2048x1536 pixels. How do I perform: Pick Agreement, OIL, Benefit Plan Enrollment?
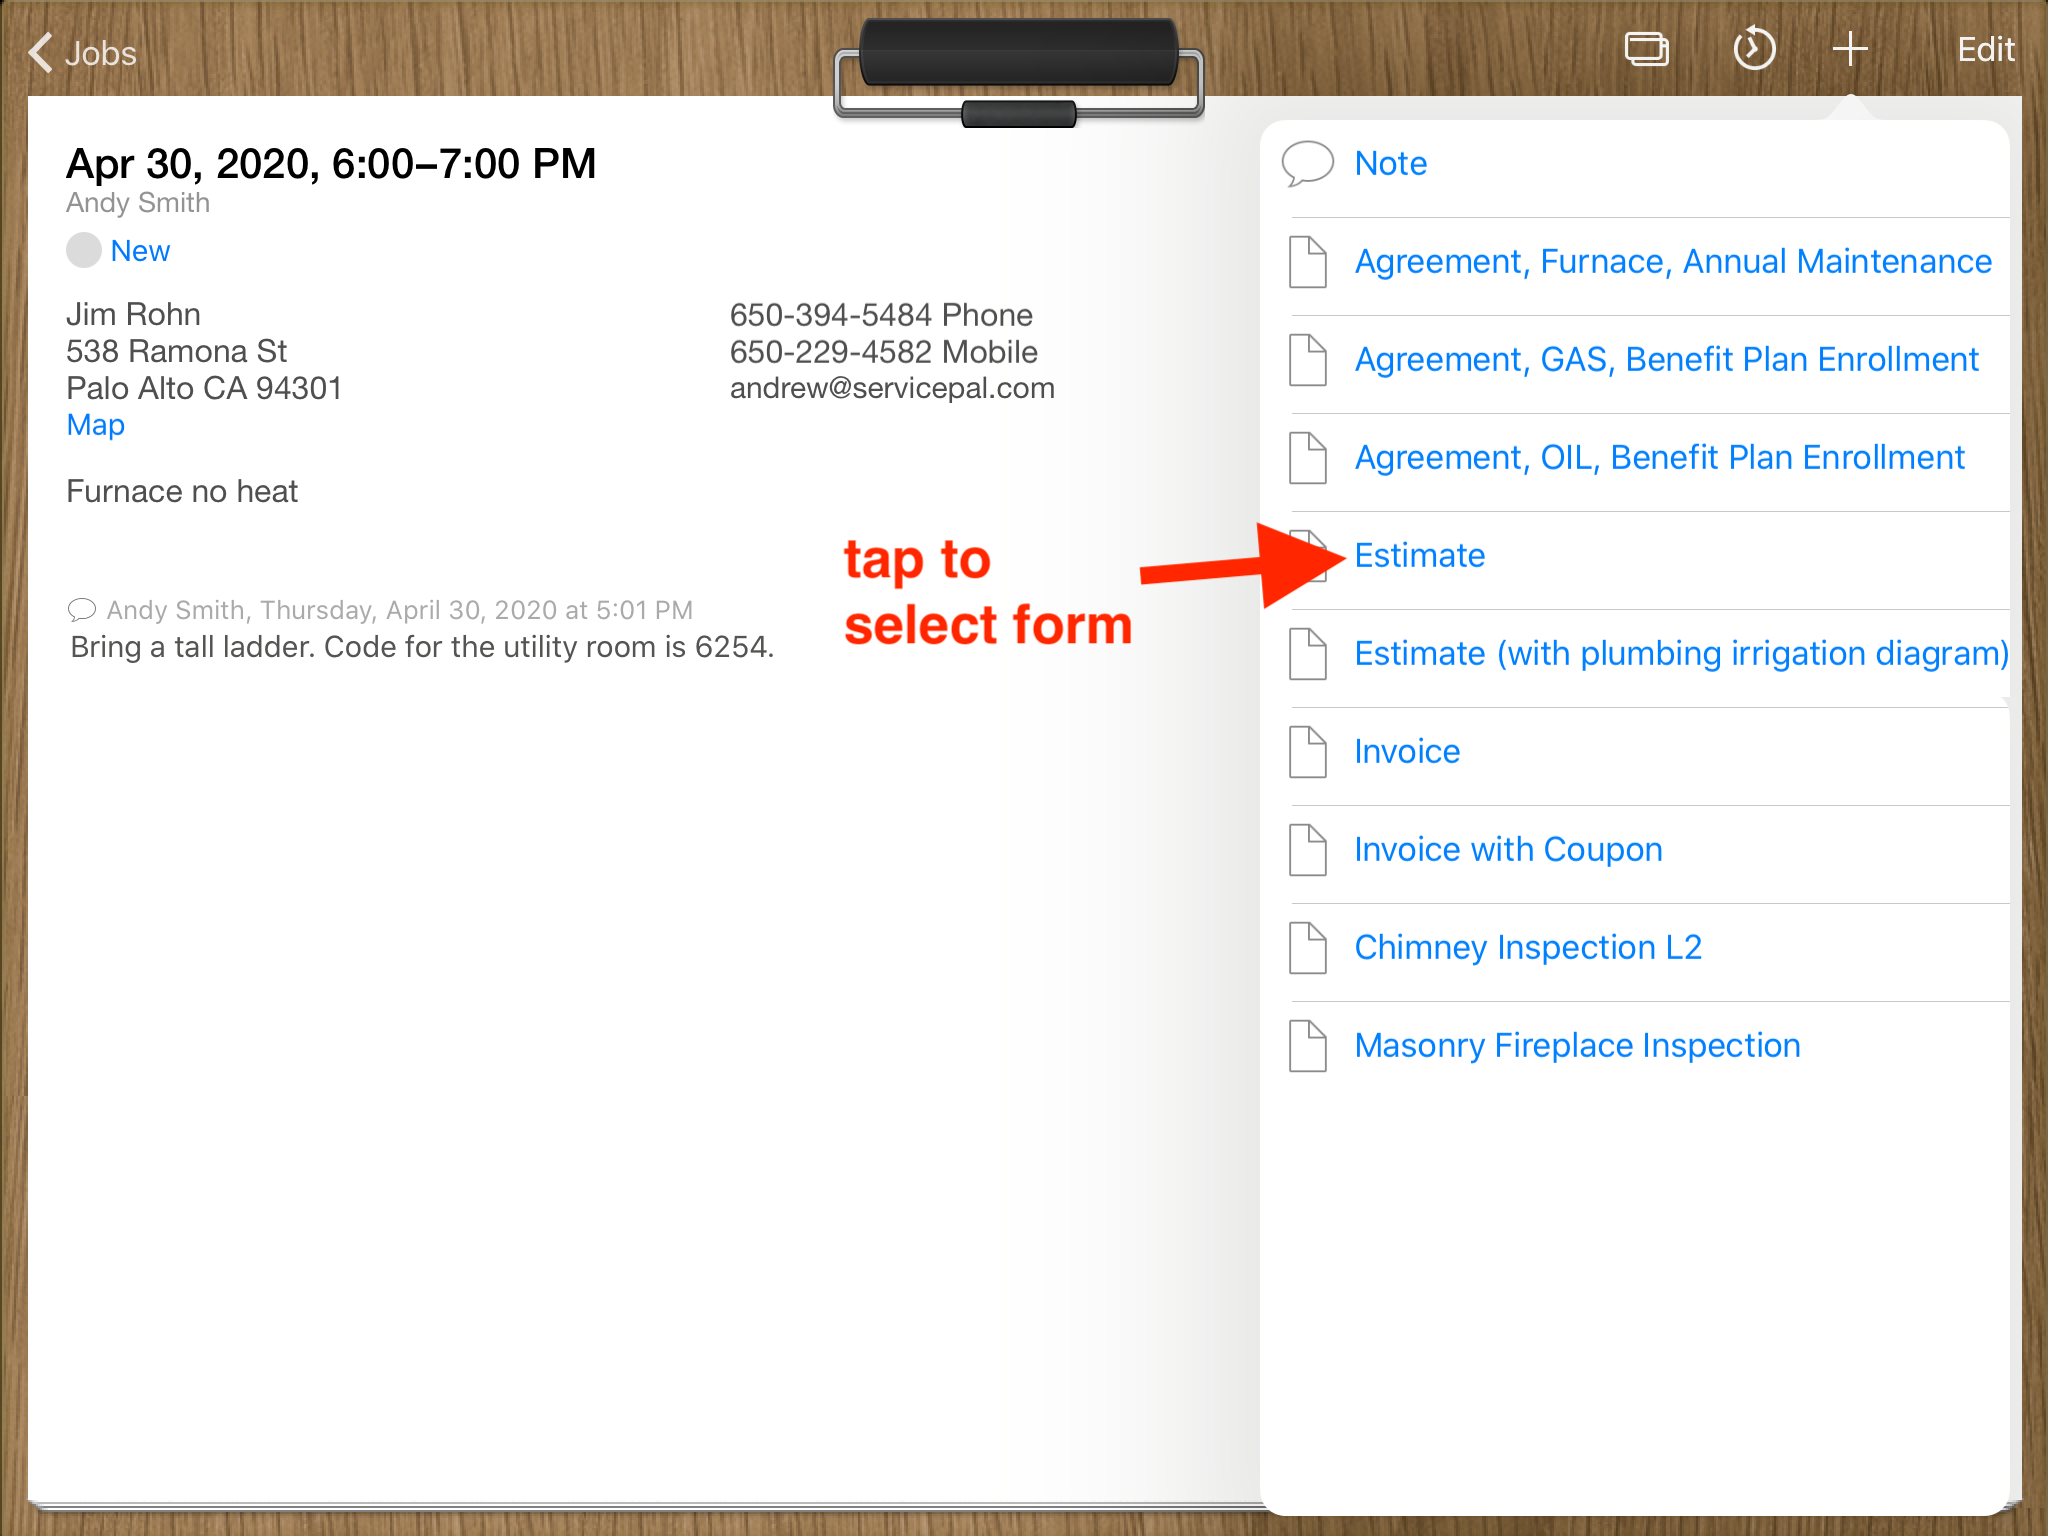coord(1659,457)
